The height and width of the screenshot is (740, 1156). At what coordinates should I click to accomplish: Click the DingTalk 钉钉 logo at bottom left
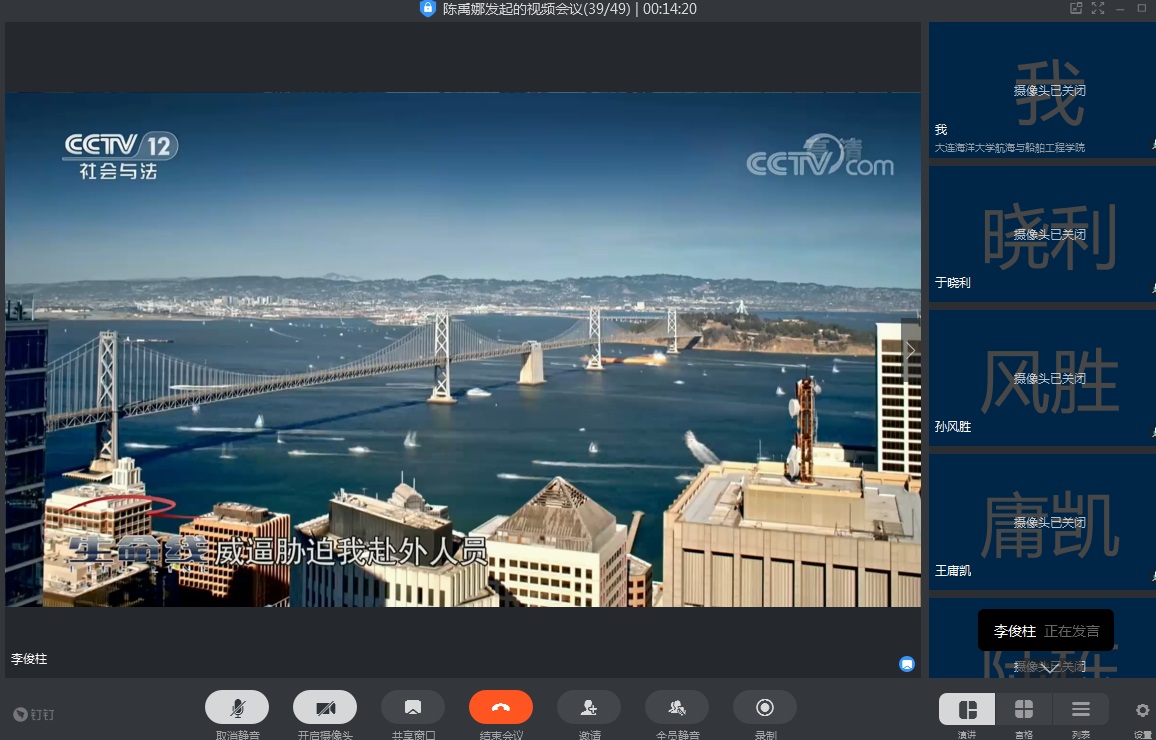pos(34,714)
